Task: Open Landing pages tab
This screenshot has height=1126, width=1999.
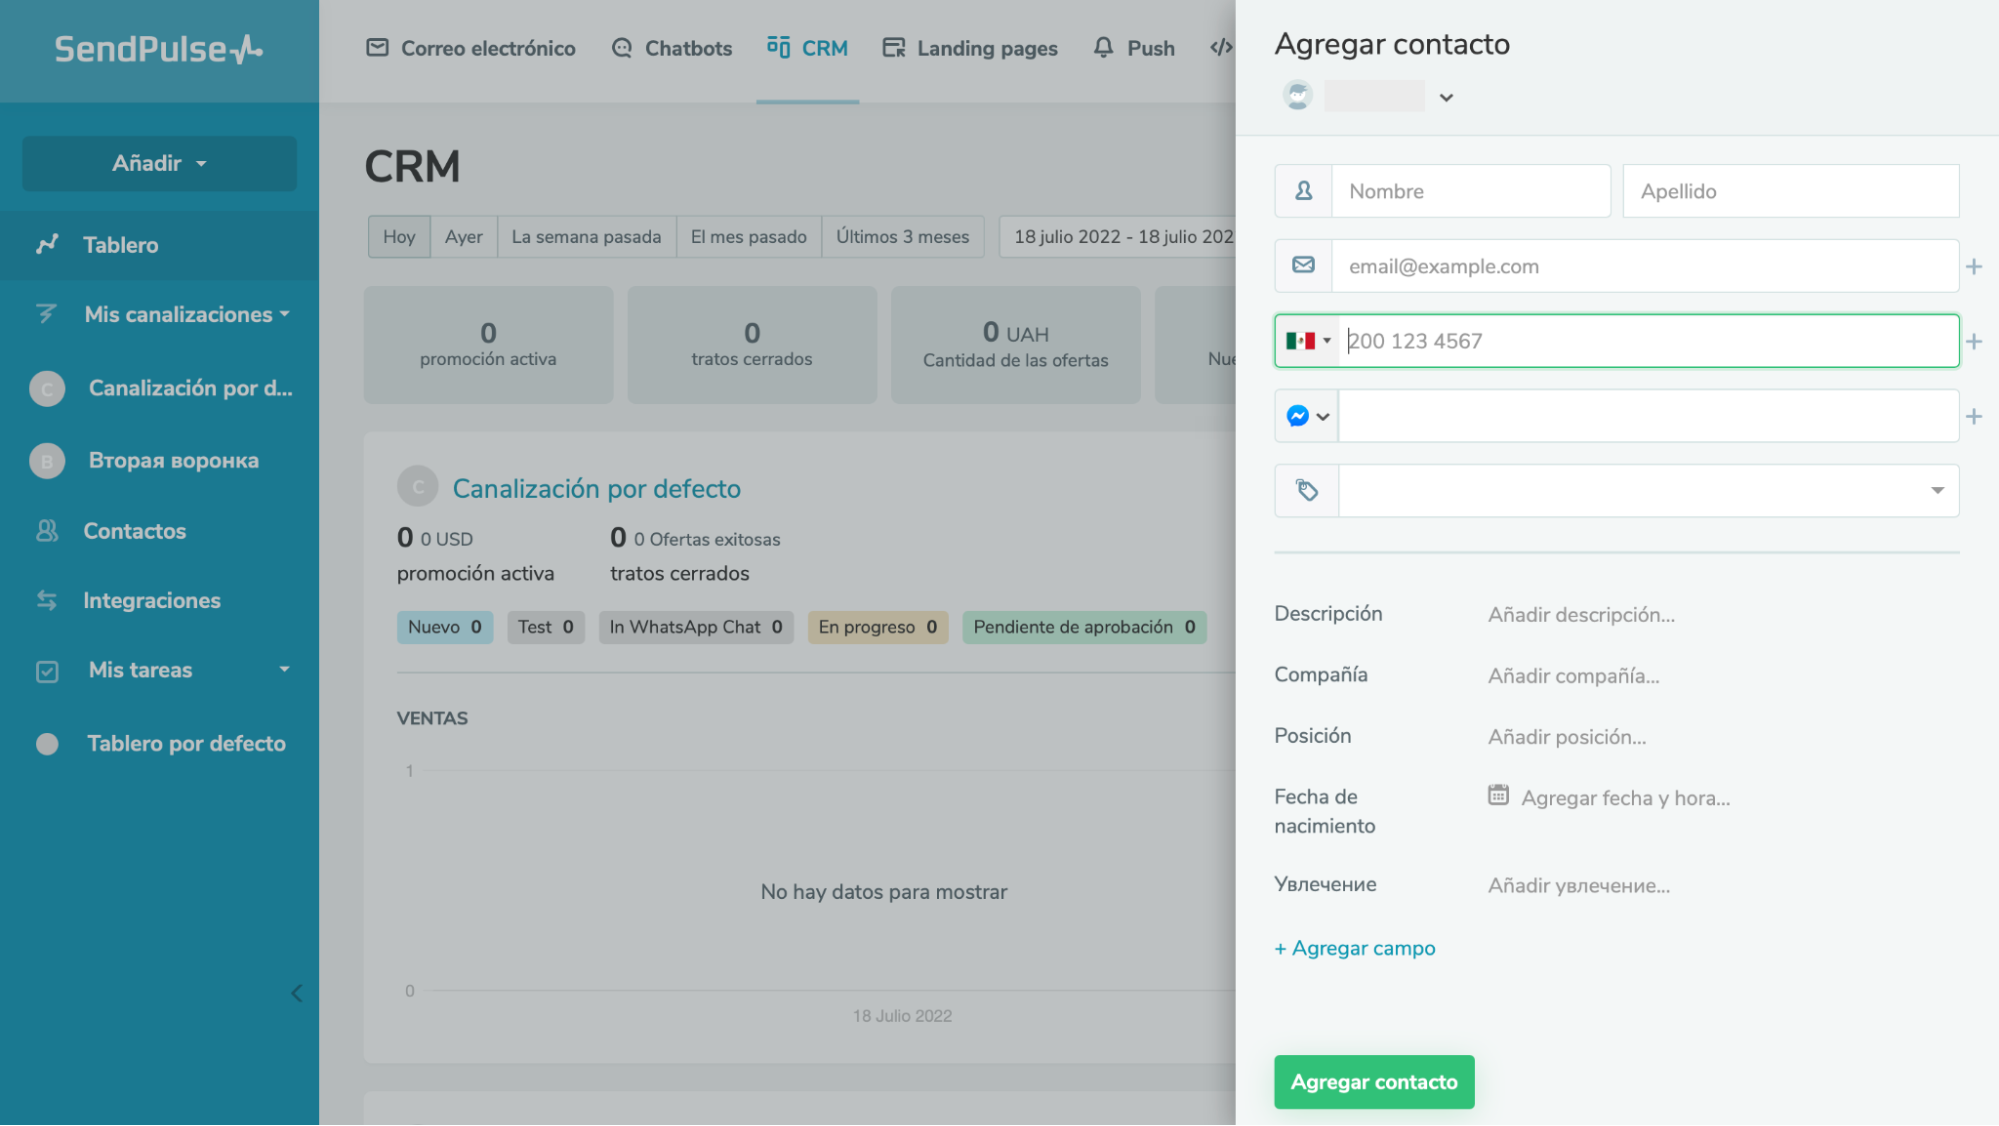Action: coord(969,48)
